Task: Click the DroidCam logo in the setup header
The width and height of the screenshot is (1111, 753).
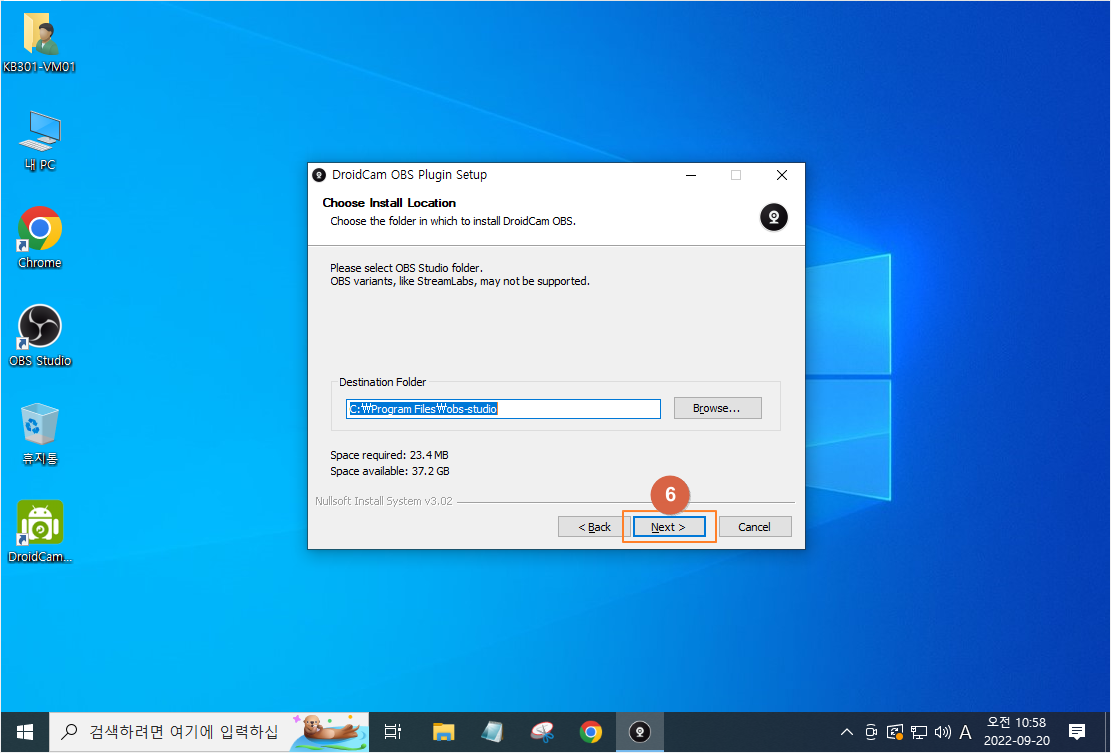Action: pyautogui.click(x=774, y=217)
